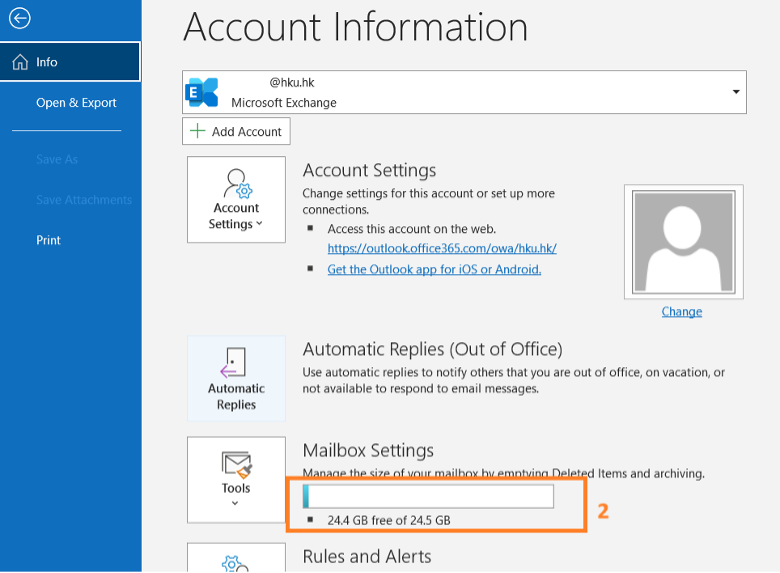Click the person-with-gear Account Settings icon
Screen dimensions: 780x573
[237, 183]
